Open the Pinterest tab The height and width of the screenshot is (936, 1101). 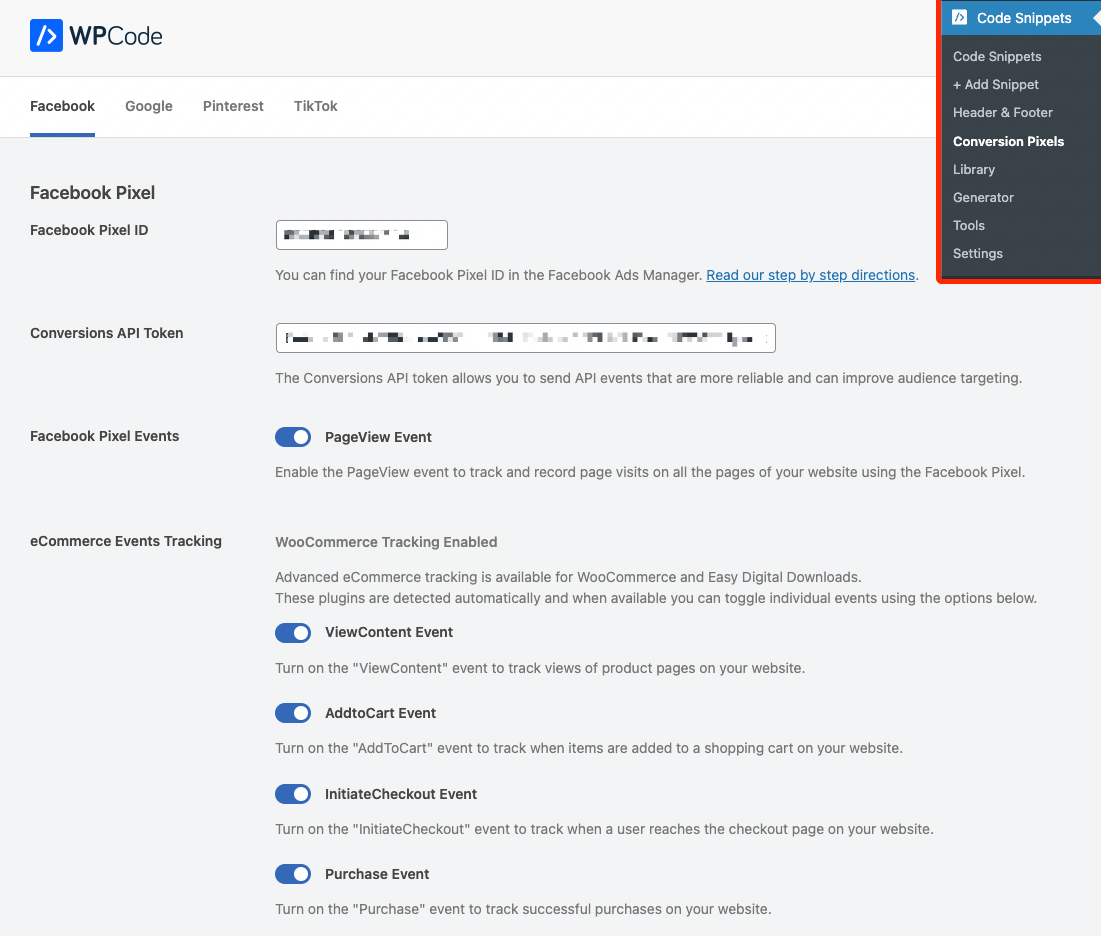pyautogui.click(x=233, y=106)
